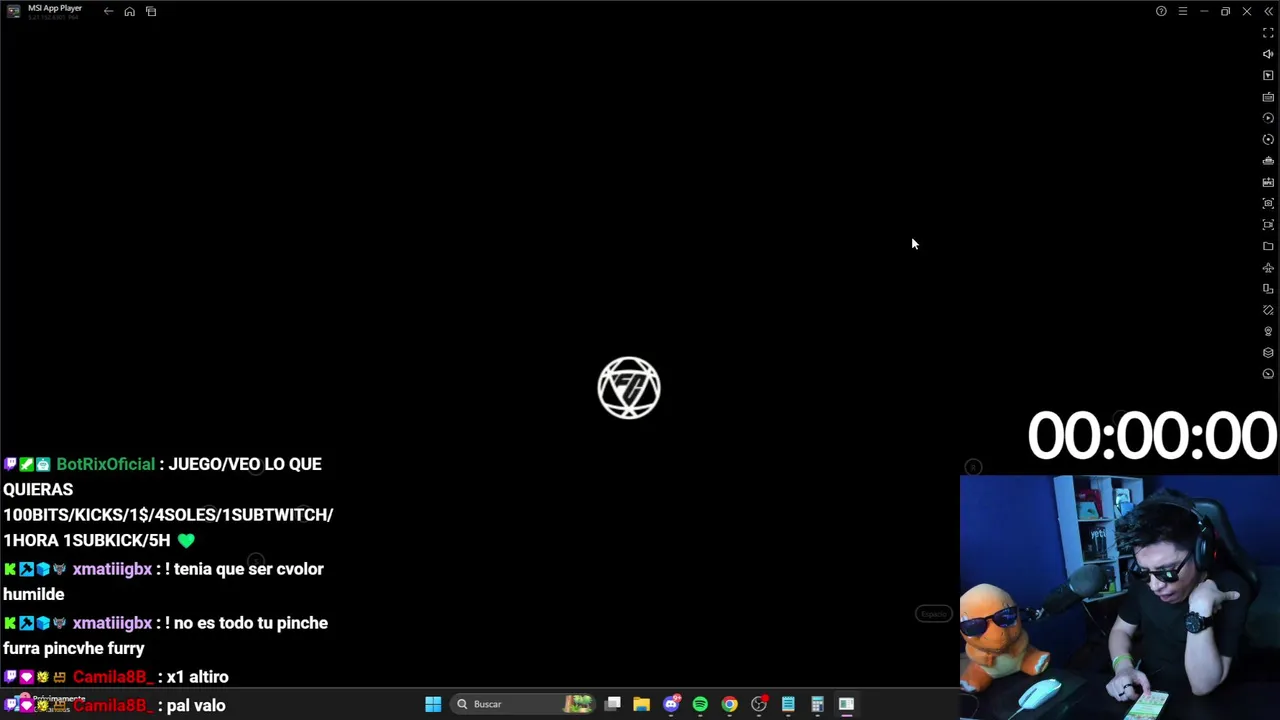The image size is (1280, 720).
Task: Toggle the cursor lock icon in sidebar
Action: (x=1268, y=75)
